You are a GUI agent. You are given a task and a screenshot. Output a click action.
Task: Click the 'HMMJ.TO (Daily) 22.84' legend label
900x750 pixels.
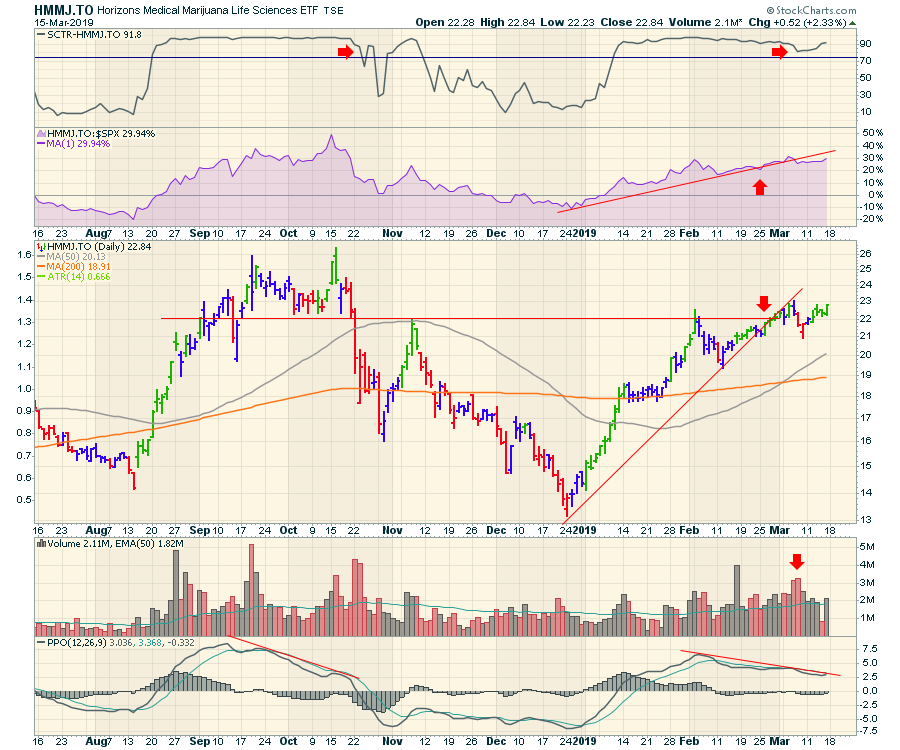tap(99, 247)
